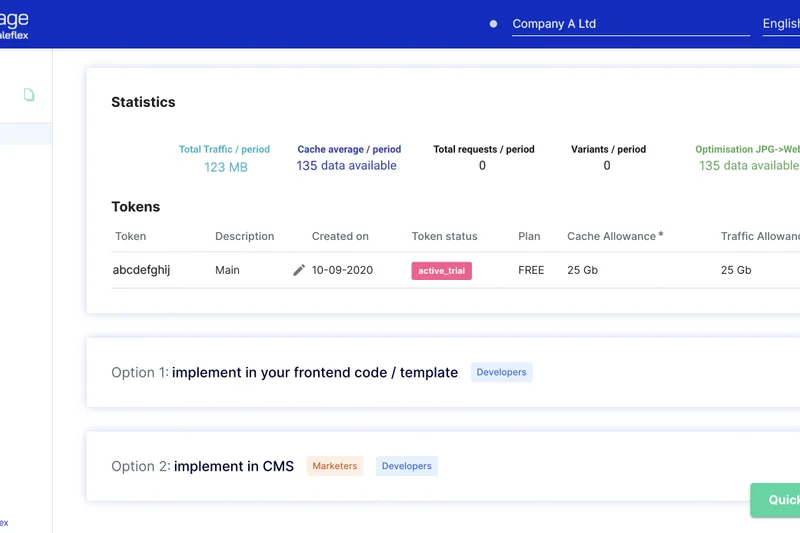Click the white dot beside Company A Ltd
Viewport: 800px width, 533px height.
click(x=493, y=24)
